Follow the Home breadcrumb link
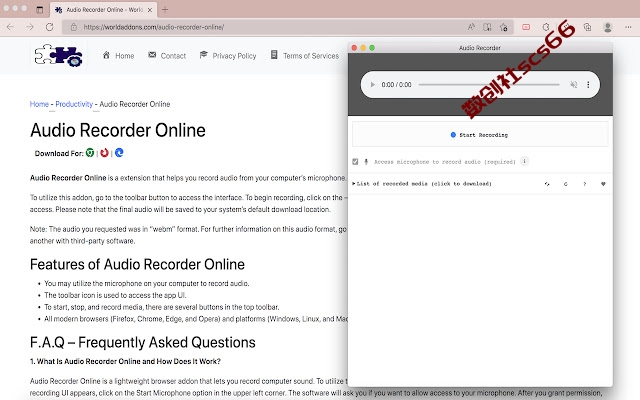The height and width of the screenshot is (400, 640). (39, 104)
